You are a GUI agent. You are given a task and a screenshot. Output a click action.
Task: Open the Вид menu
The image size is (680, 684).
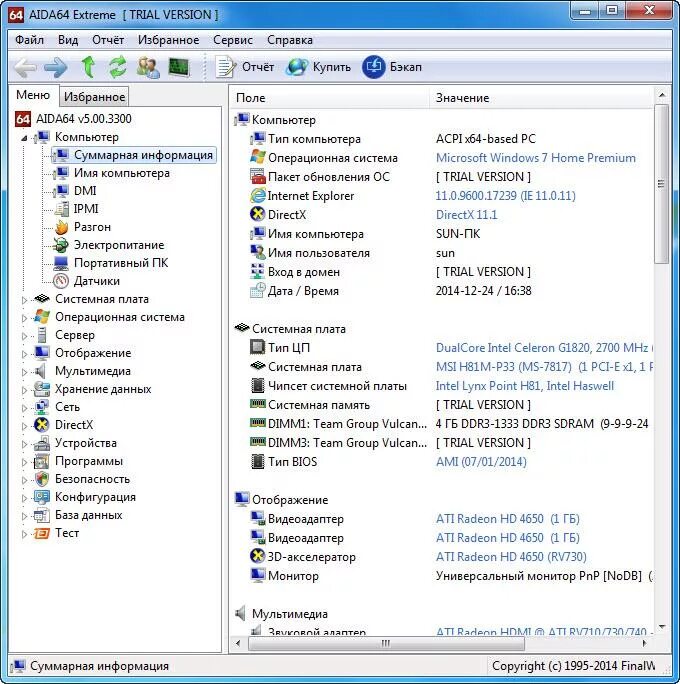(x=68, y=40)
